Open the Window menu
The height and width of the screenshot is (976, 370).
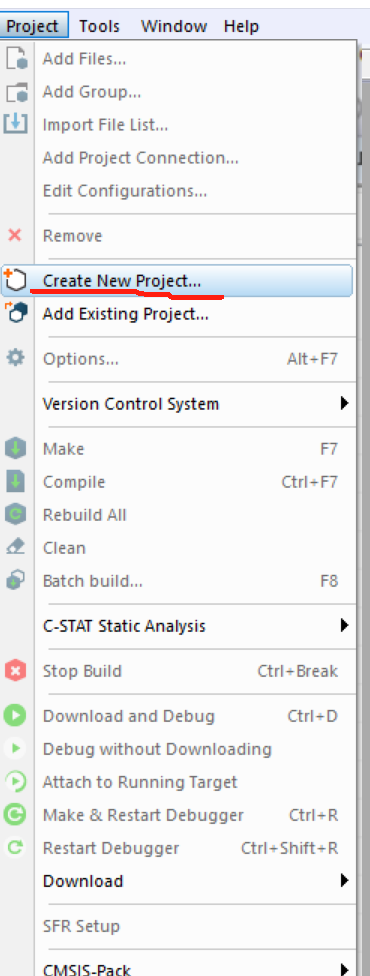click(173, 26)
